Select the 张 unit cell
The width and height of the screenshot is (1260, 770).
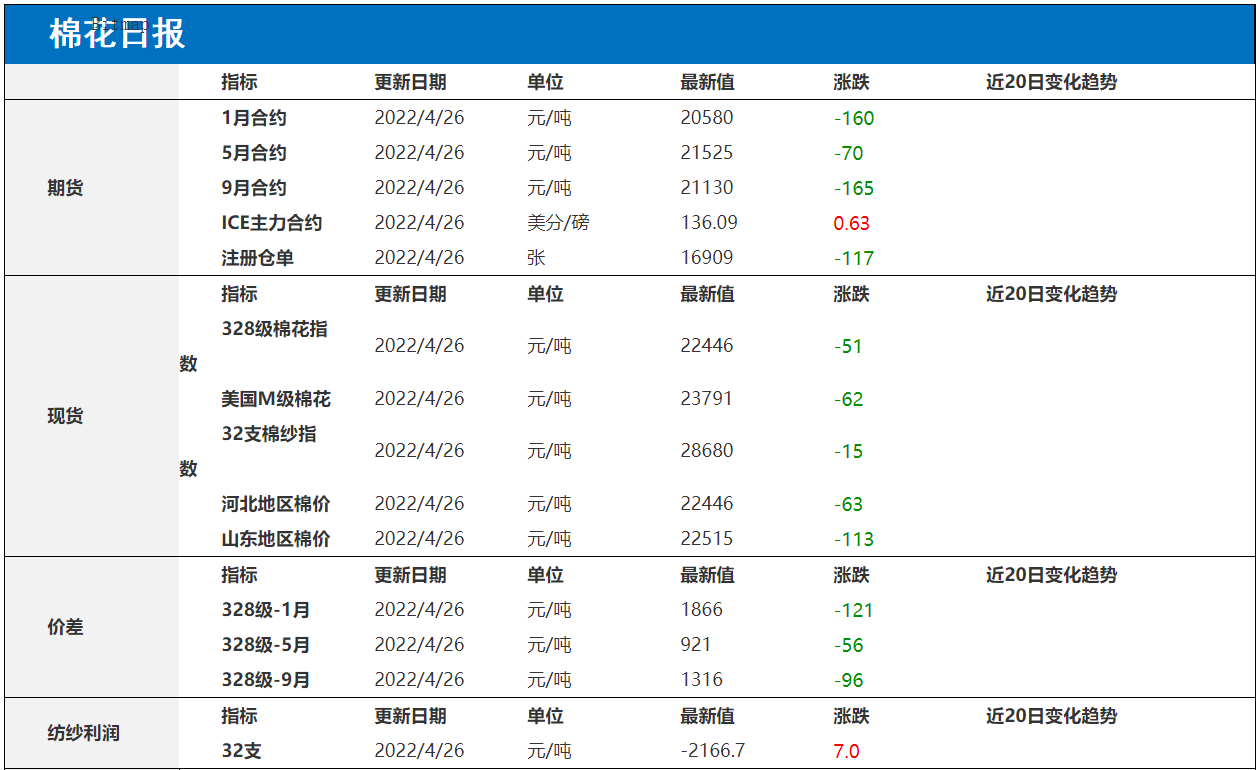[537, 258]
